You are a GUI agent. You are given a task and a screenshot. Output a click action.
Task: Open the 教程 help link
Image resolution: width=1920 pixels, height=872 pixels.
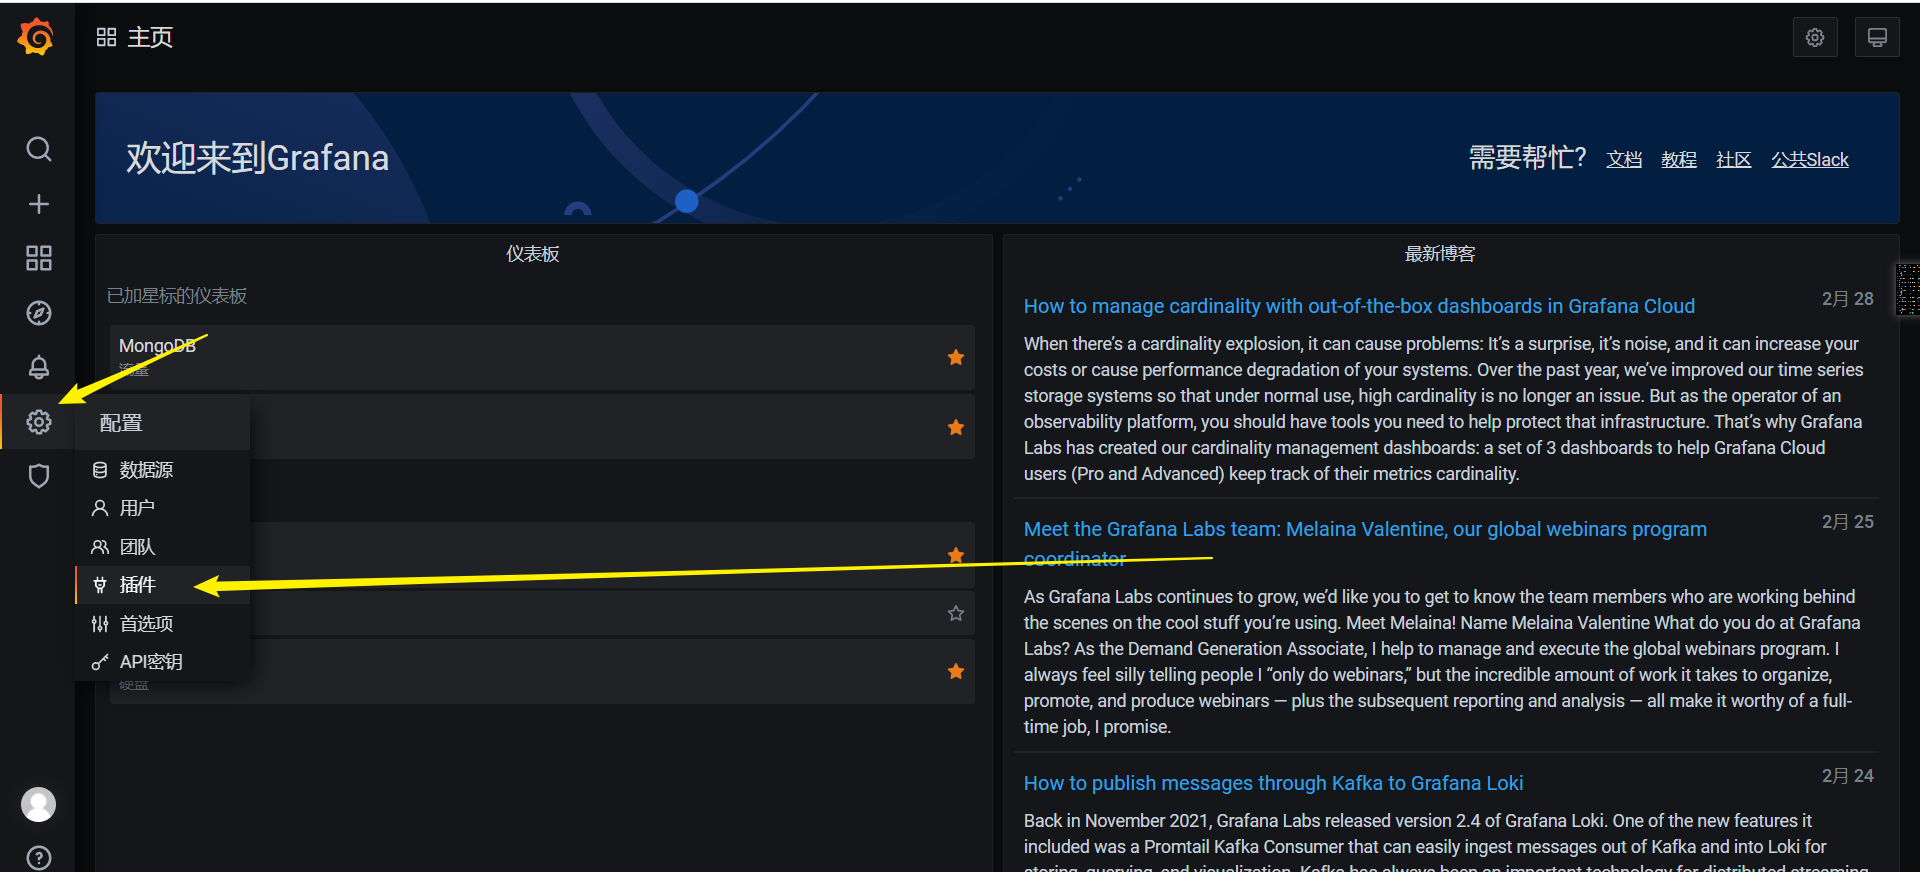pyautogui.click(x=1679, y=159)
